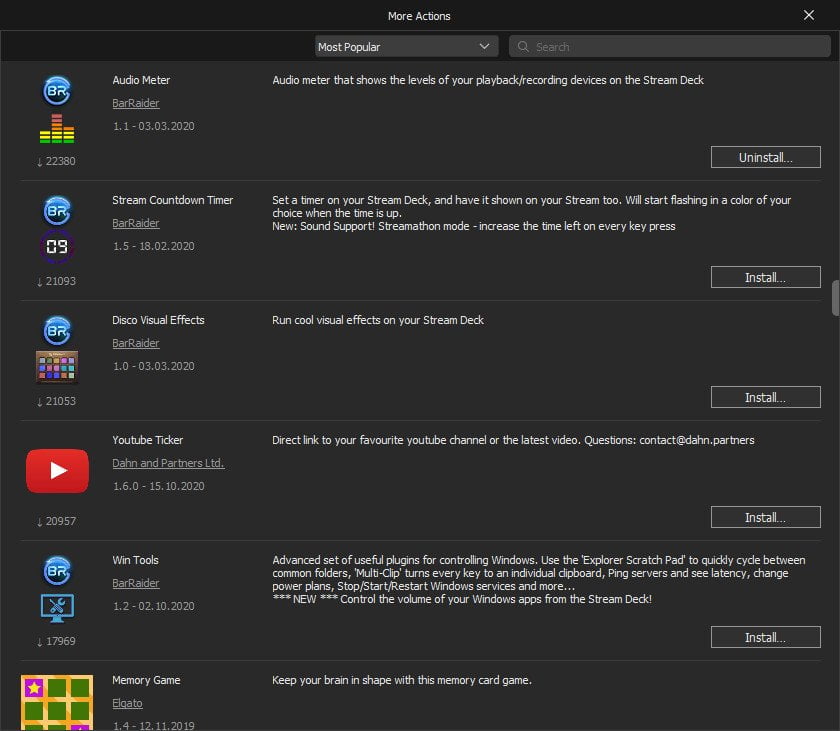840x731 pixels.
Task: Click the BarRaider logo beside Disco Visual Effects
Action: [x=57, y=331]
